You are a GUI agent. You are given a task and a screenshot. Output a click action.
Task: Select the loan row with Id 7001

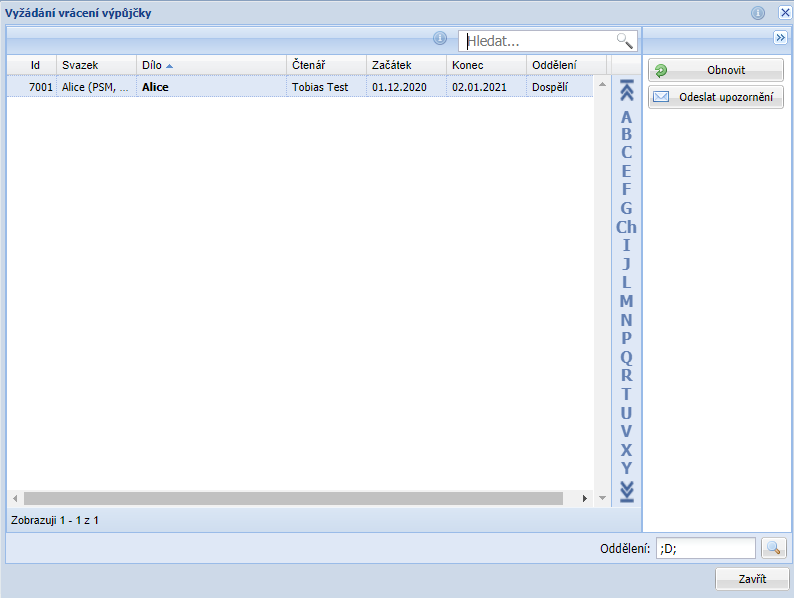click(x=300, y=87)
